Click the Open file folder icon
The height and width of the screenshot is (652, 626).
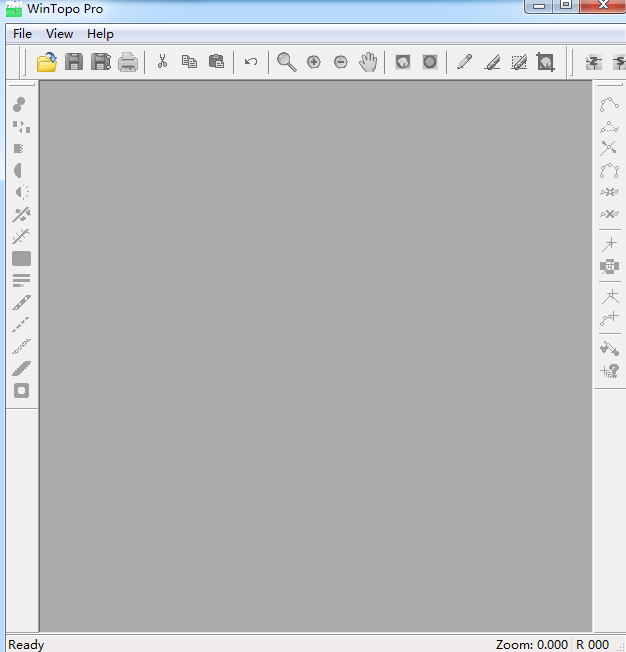47,62
